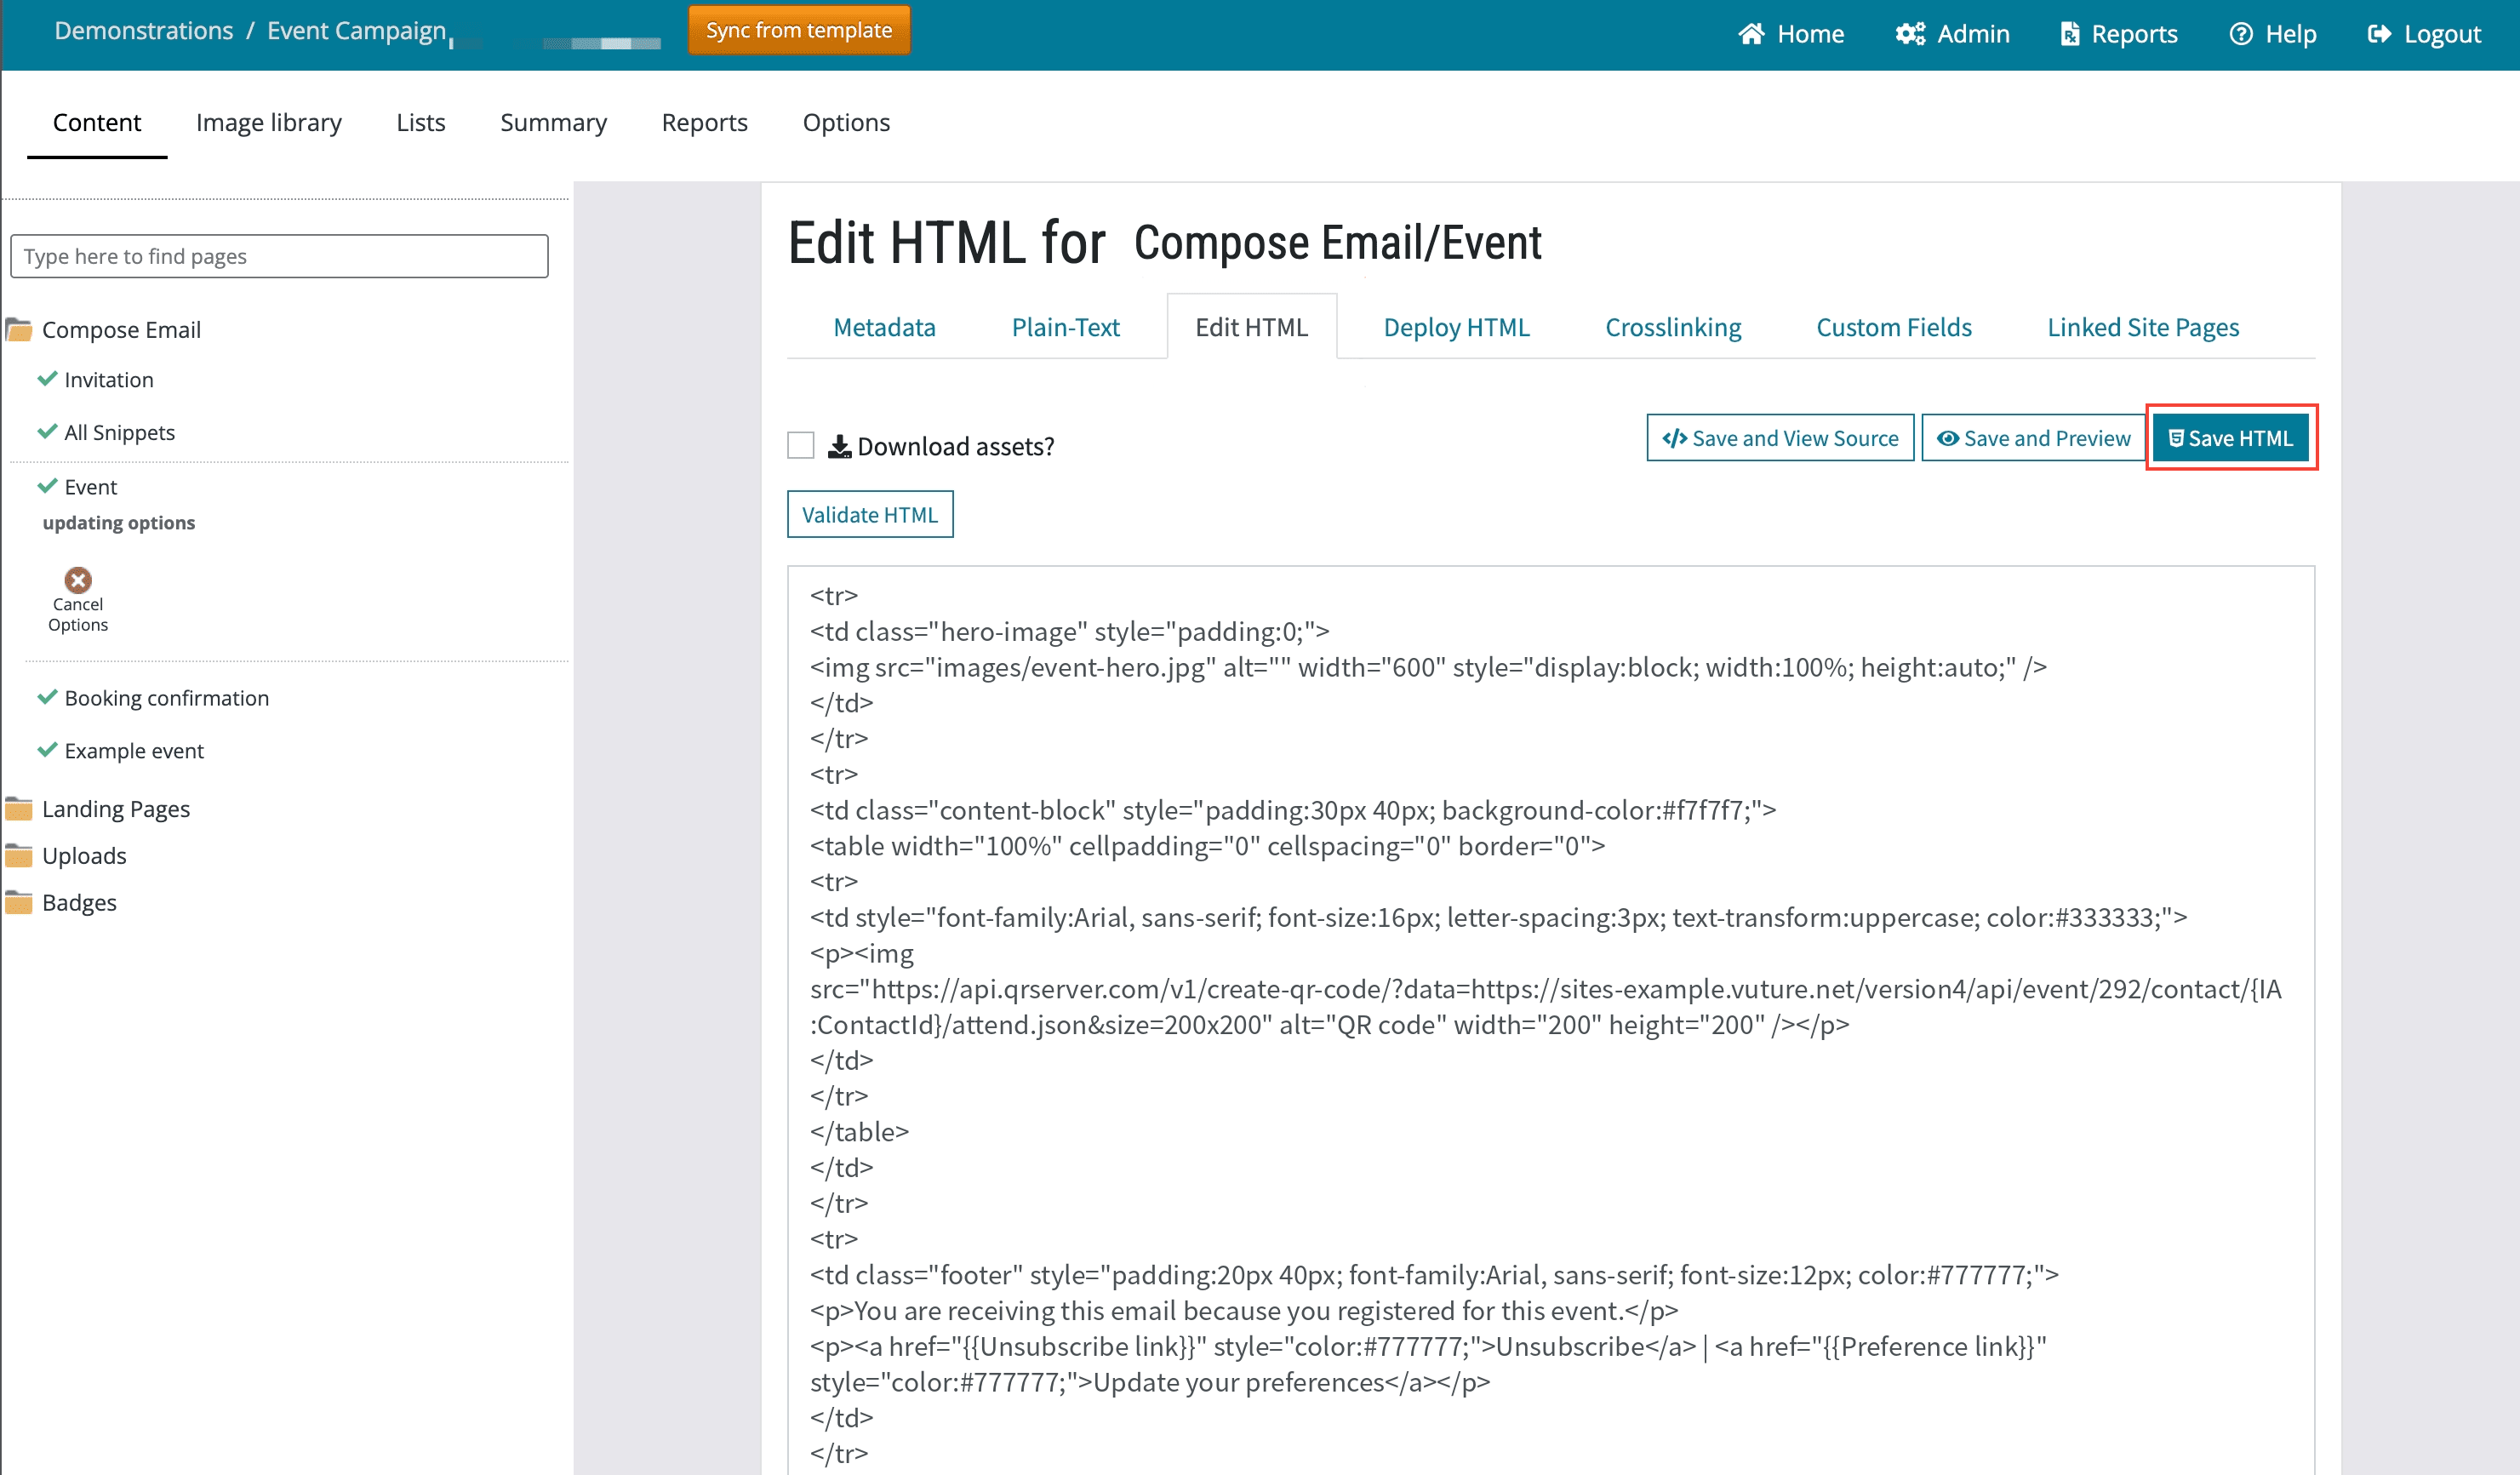Focus the find pages search field
The image size is (2520, 1475).
pos(279,256)
